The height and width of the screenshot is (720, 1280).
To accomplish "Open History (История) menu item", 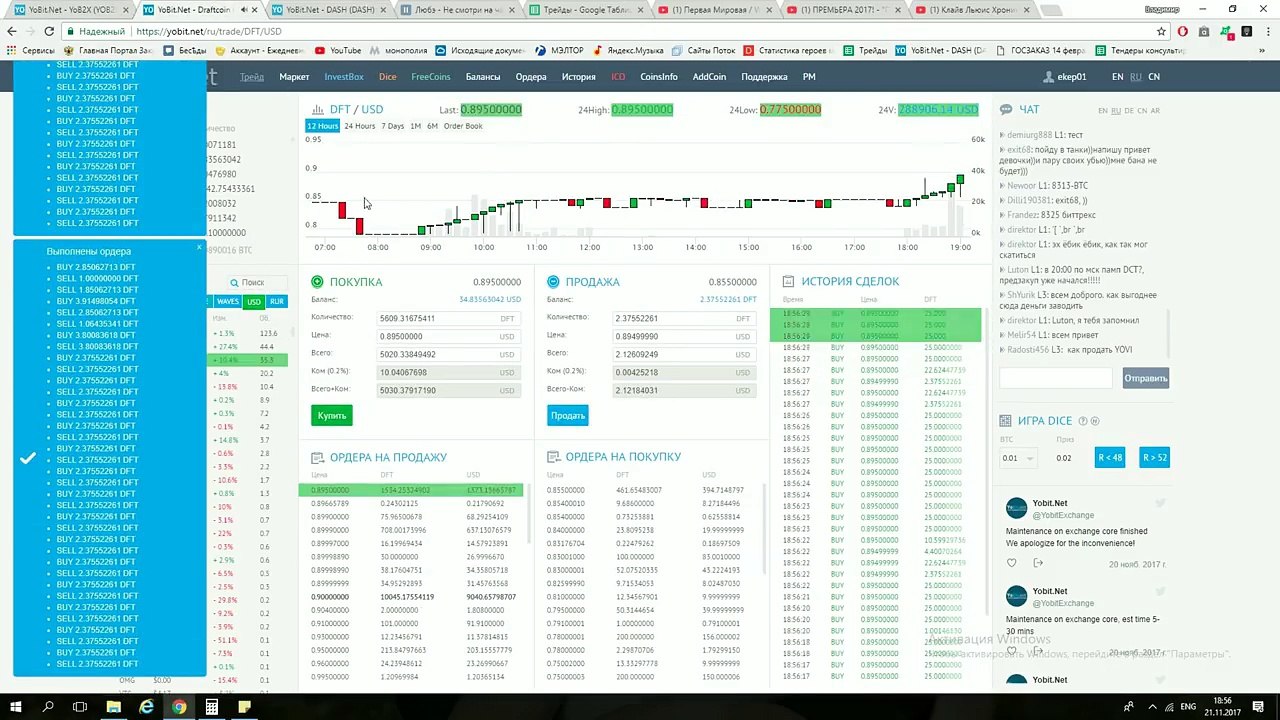I will (578, 77).
